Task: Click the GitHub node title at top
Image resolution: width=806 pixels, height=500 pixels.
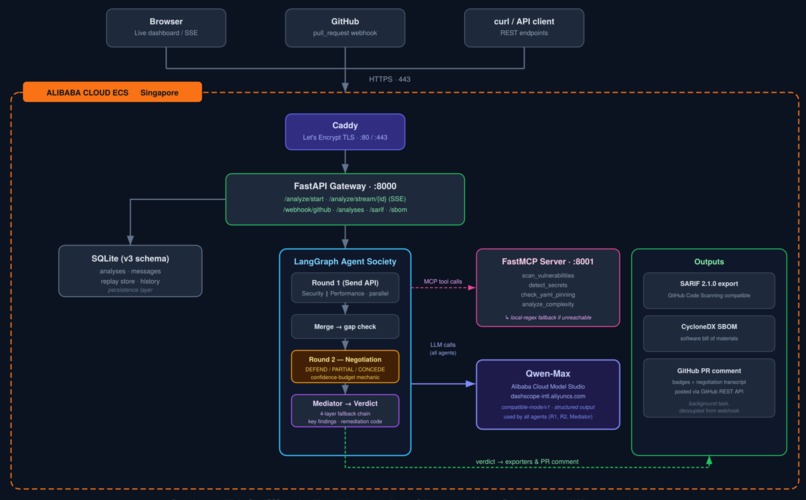Action: click(x=345, y=22)
